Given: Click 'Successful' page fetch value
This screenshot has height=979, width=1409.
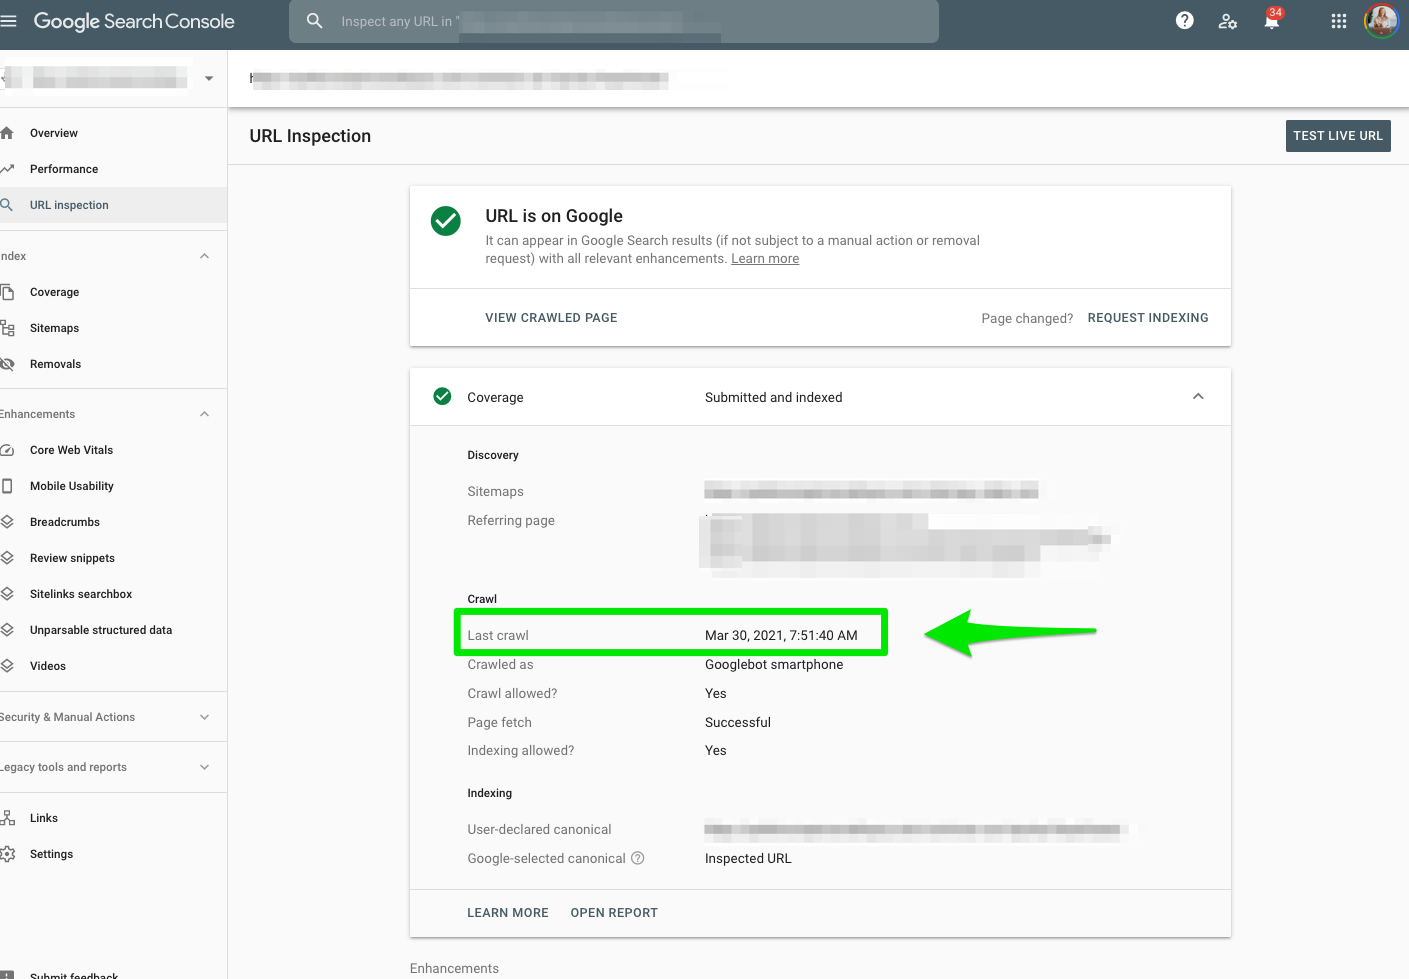Looking at the screenshot, I should (738, 722).
